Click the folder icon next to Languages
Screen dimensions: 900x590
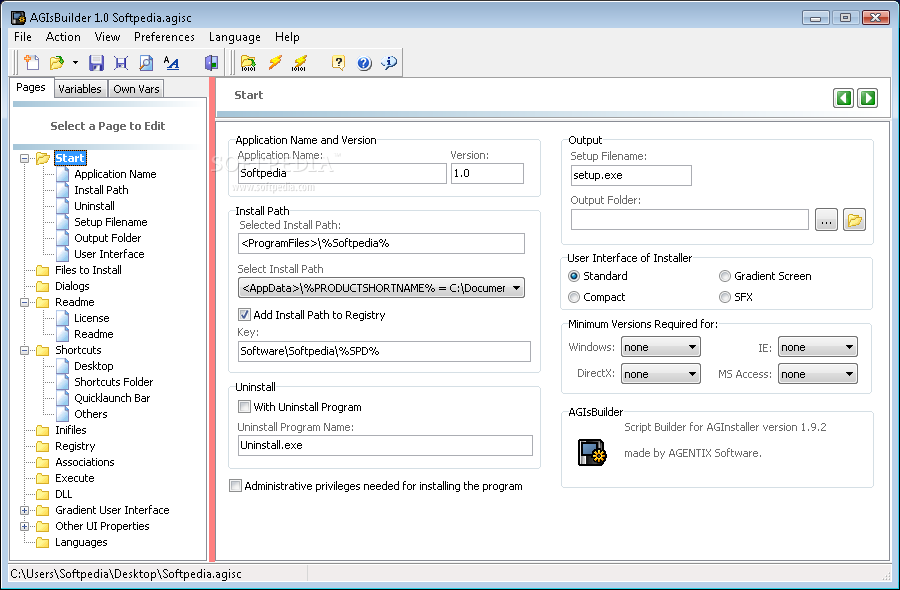(42, 542)
